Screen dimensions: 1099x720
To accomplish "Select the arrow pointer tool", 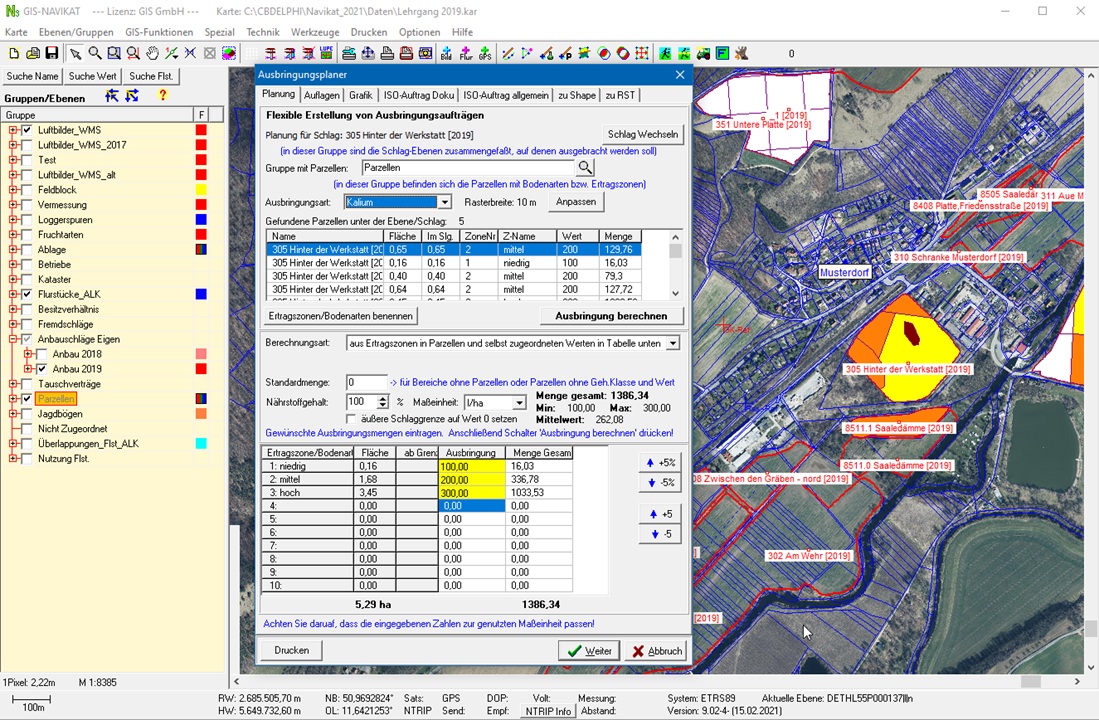I will pyautogui.click(x=75, y=53).
